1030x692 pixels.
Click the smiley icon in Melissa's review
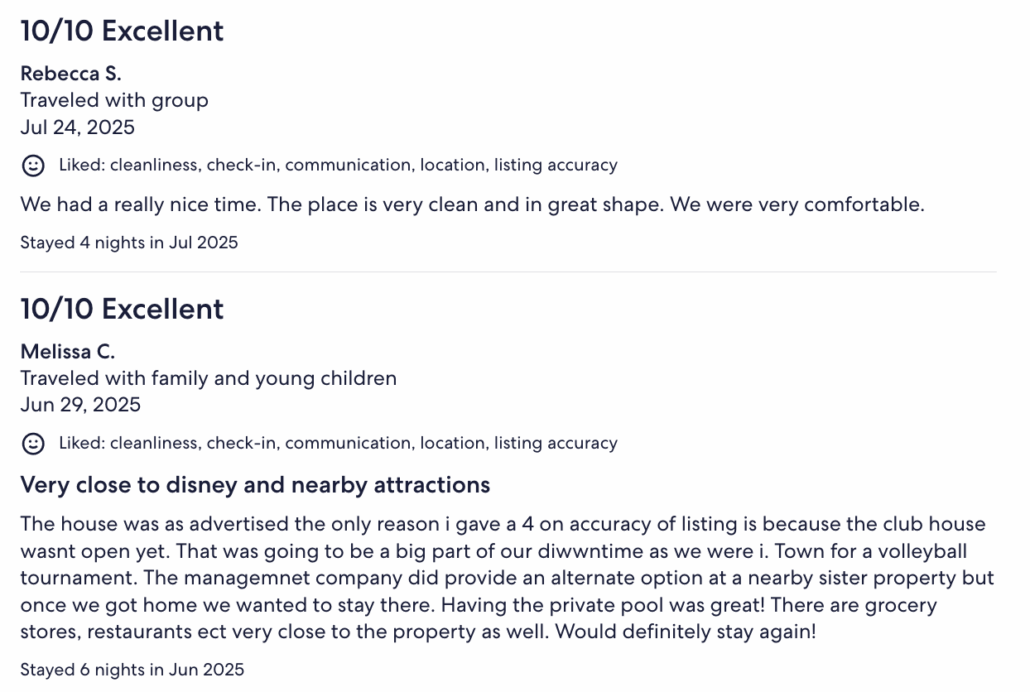(33, 444)
